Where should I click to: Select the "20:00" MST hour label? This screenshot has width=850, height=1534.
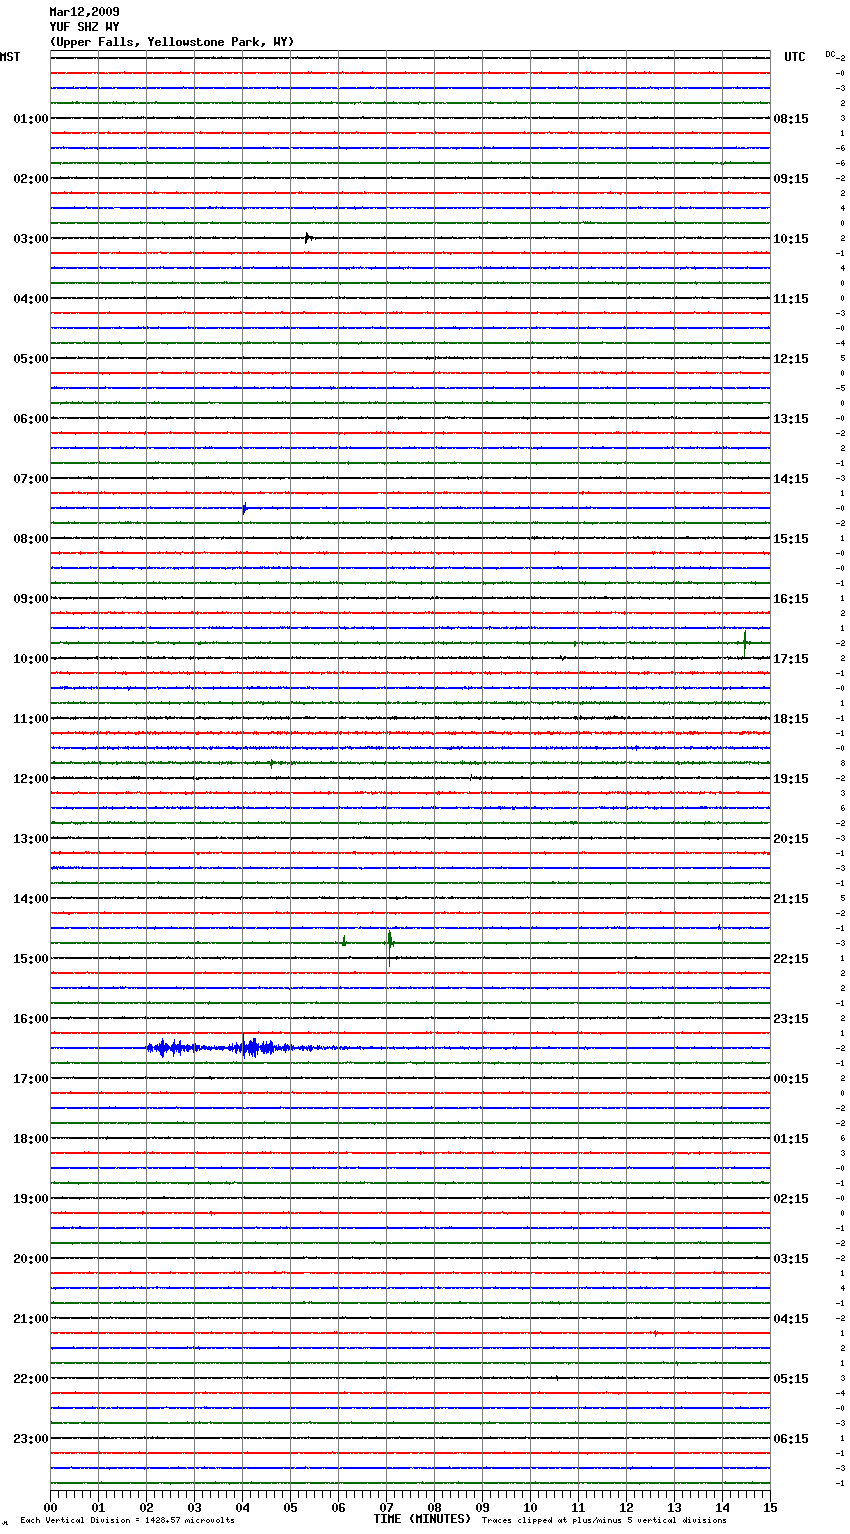(x=31, y=1259)
